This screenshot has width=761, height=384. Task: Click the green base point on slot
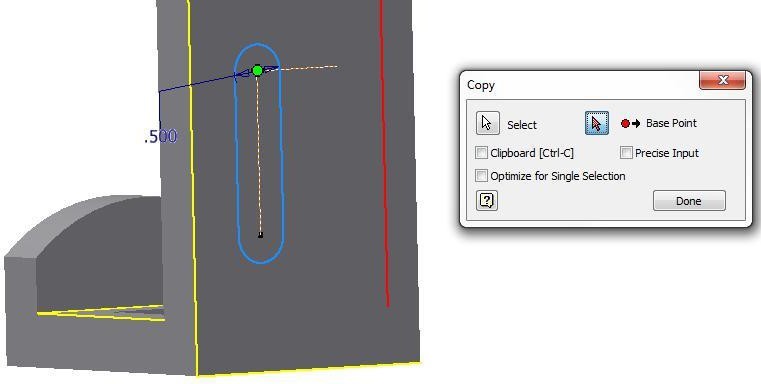tap(258, 71)
